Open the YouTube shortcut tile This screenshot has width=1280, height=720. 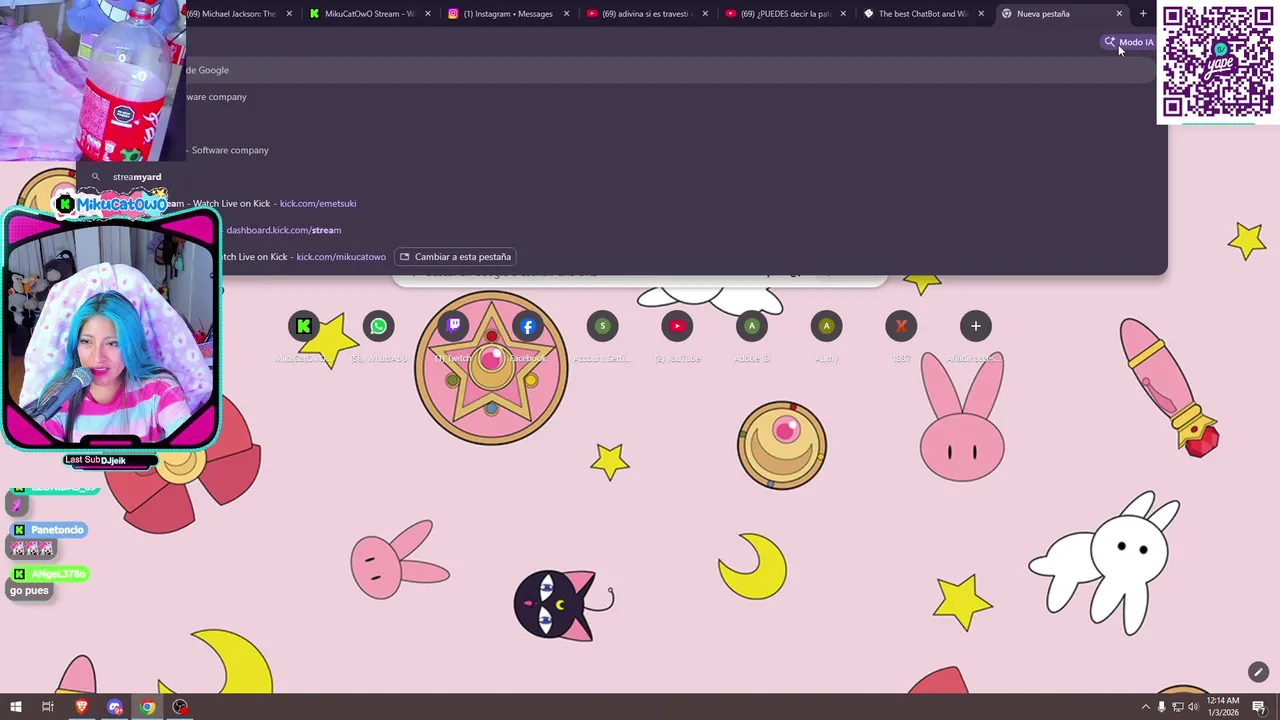(677, 326)
